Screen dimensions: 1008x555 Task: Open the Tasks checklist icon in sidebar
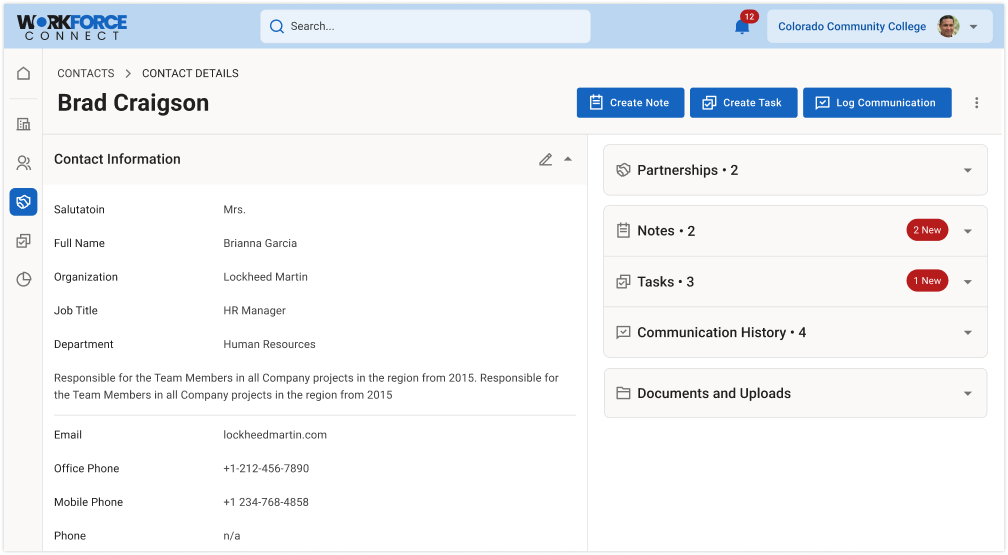point(23,241)
